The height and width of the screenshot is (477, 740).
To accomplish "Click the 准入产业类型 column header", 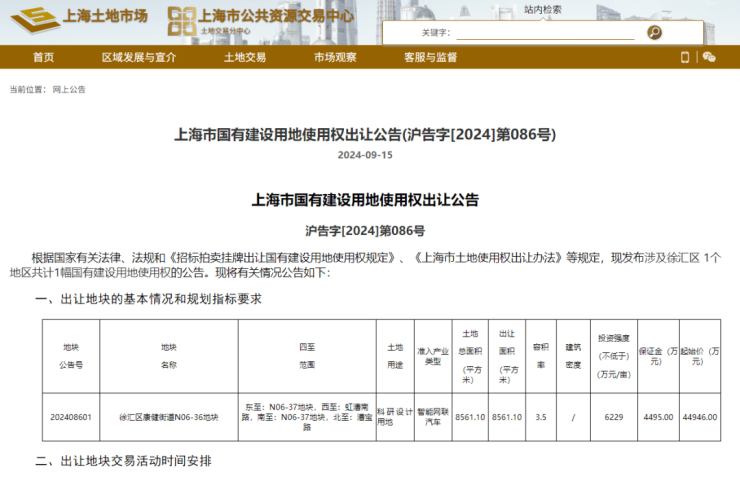I will click(433, 356).
